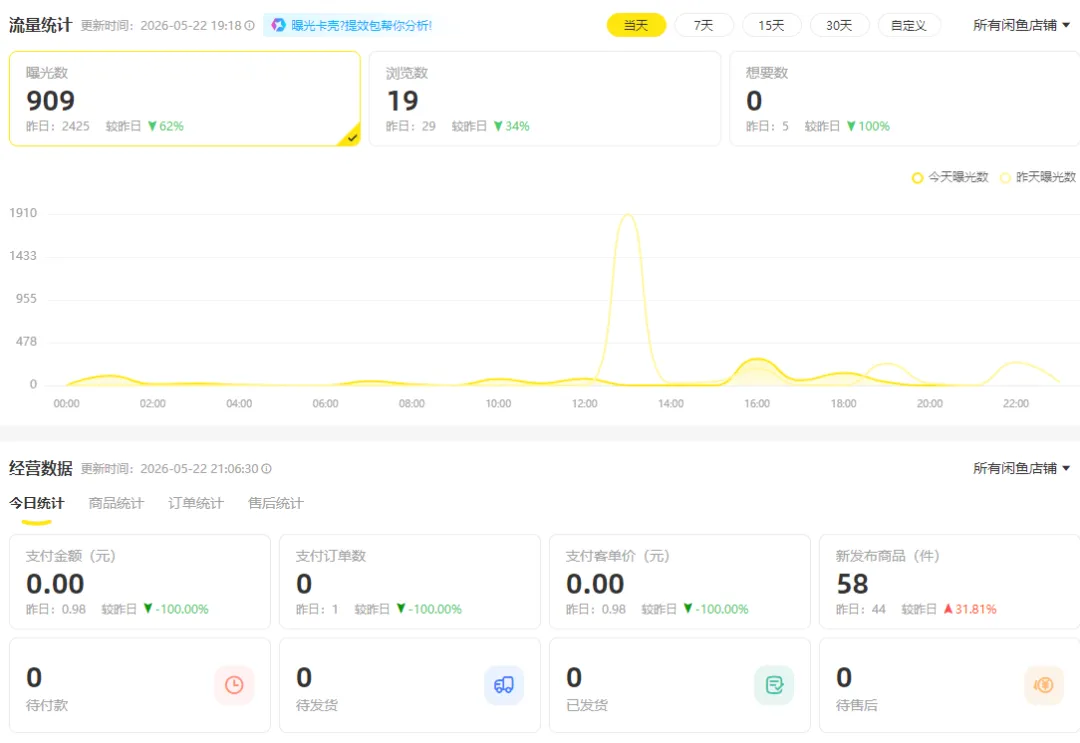Viewport: 1080px width, 743px height.
Task: Click the purple icon in exposure banner
Action: 278,25
